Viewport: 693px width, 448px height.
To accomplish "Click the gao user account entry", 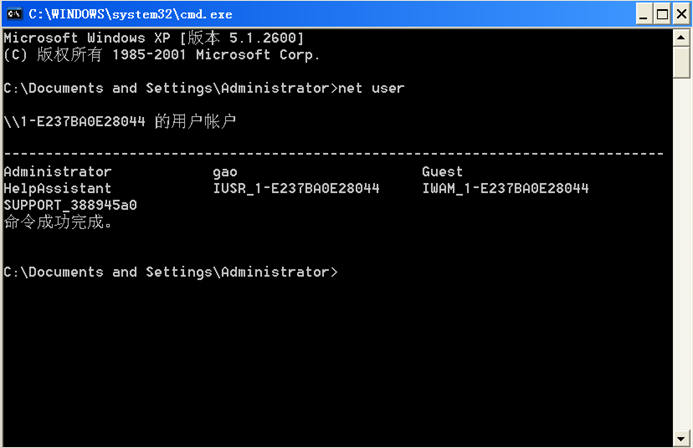I will click(225, 172).
